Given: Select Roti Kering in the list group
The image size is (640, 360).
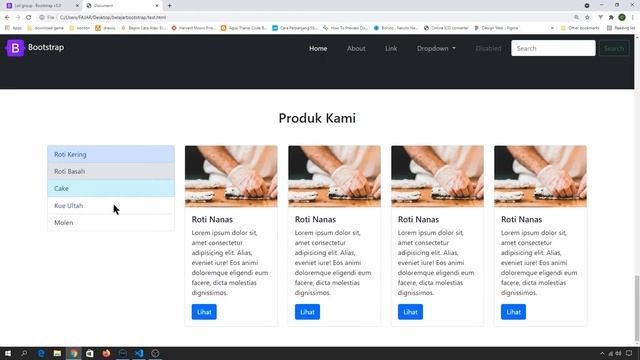Looking at the screenshot, I should coord(111,154).
